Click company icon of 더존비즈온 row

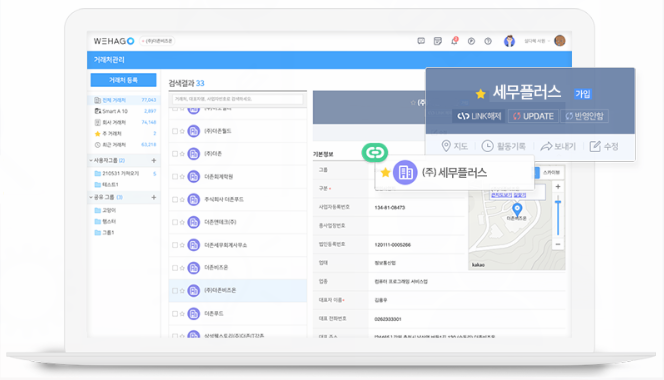click(x=194, y=268)
